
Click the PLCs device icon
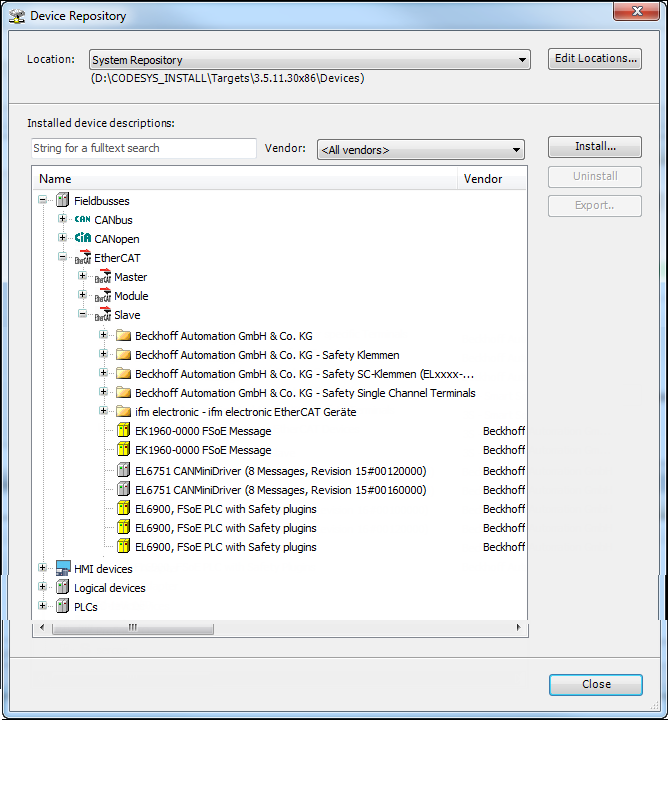click(63, 607)
